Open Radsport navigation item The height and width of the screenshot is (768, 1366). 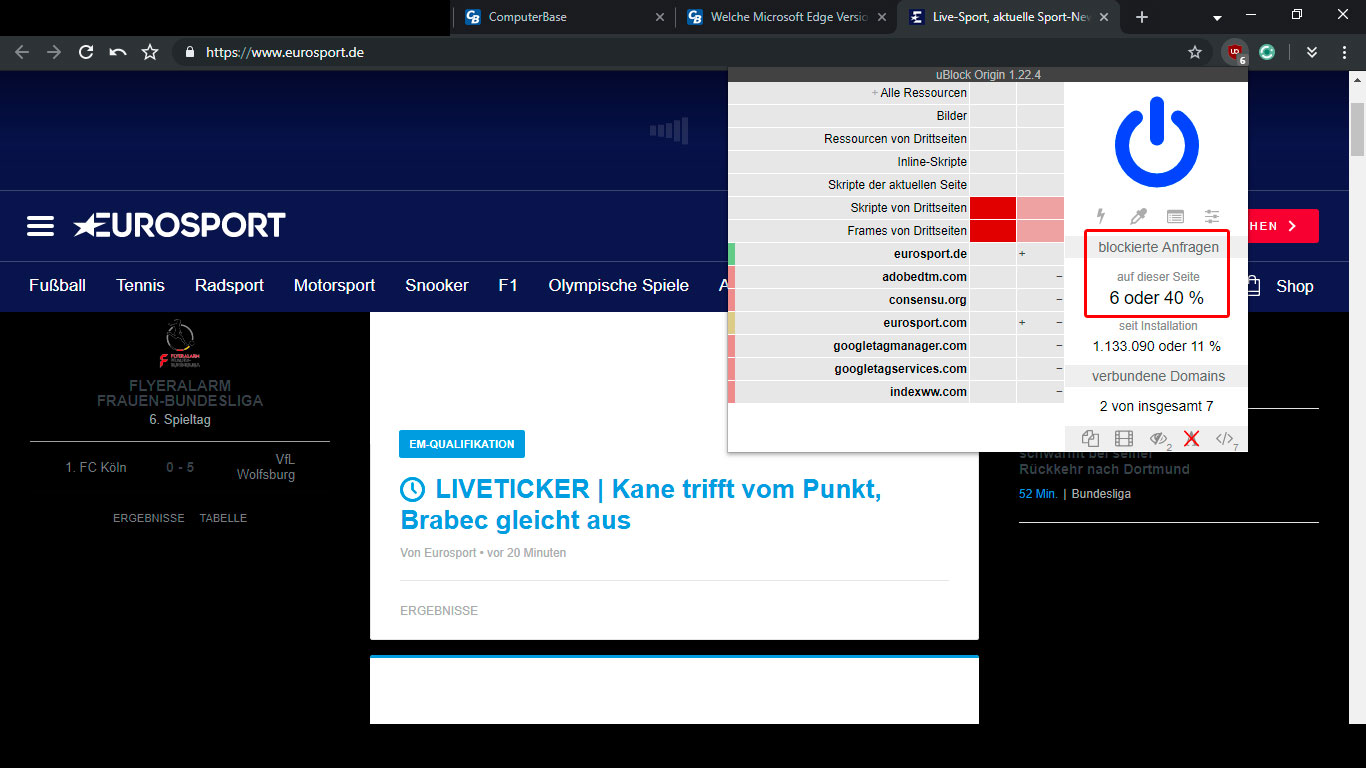229,285
